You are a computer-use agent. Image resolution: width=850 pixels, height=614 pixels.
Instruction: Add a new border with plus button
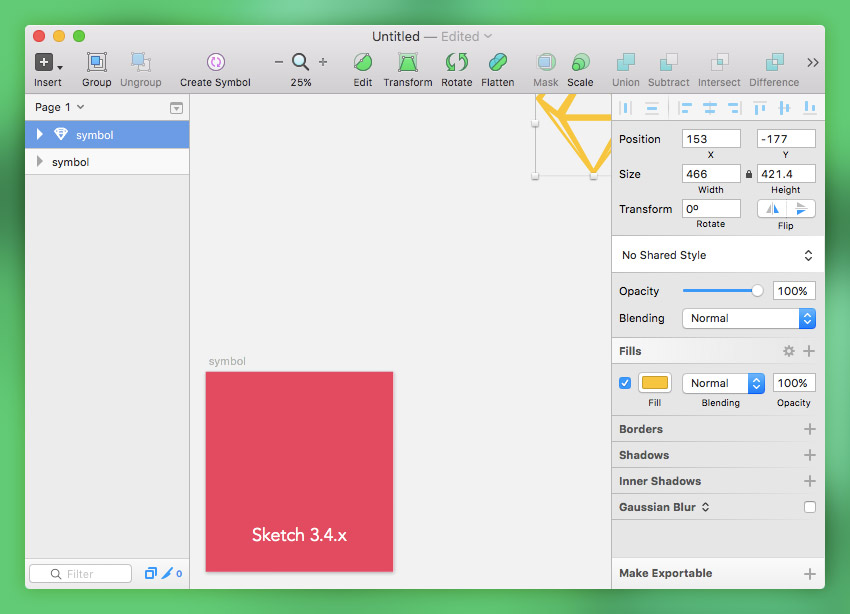(x=809, y=429)
